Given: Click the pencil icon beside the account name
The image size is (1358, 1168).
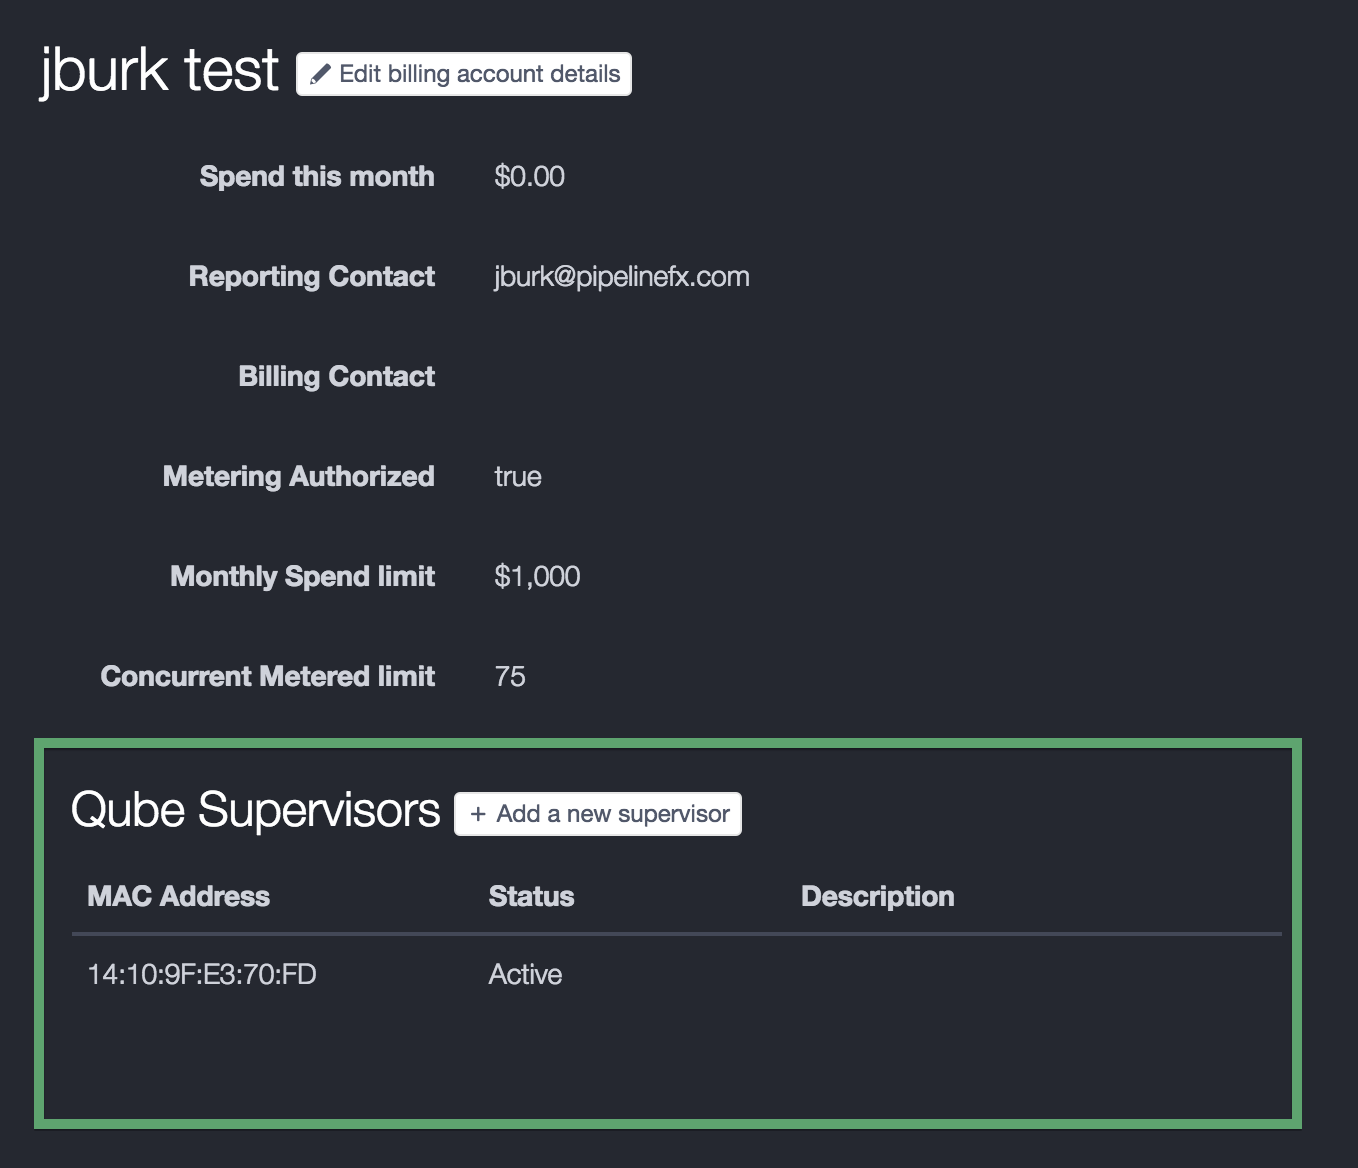Looking at the screenshot, I should (x=320, y=74).
